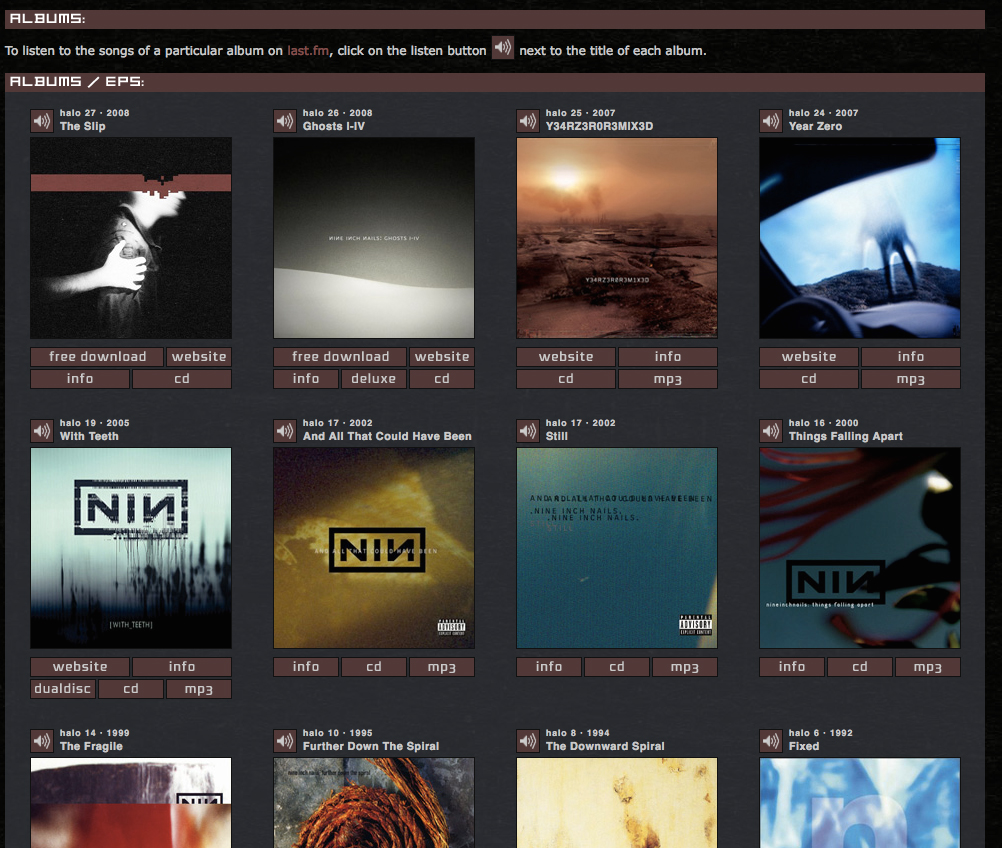The height and width of the screenshot is (848, 1002).
Task: Open the Y34RZ3R0R3MIX3D website button
Action: point(566,357)
